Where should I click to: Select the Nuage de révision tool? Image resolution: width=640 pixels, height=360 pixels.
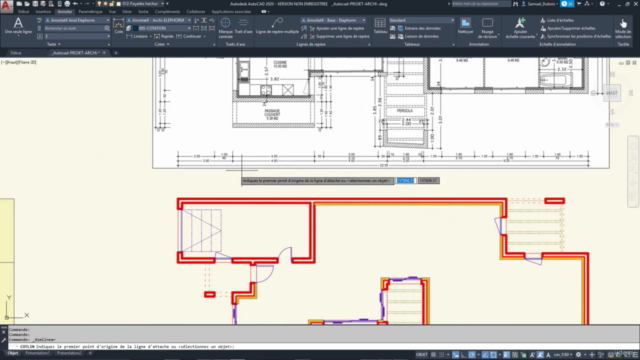[x=487, y=28]
